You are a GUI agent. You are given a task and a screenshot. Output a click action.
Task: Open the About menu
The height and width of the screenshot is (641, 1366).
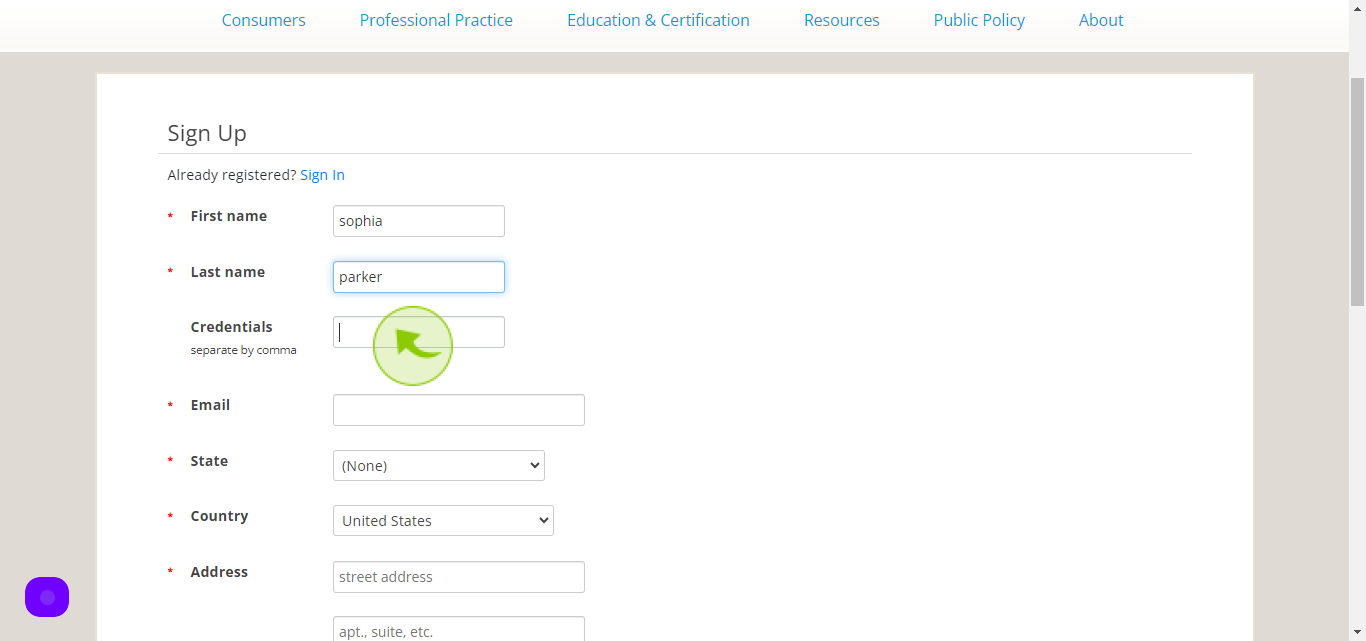(x=1101, y=20)
